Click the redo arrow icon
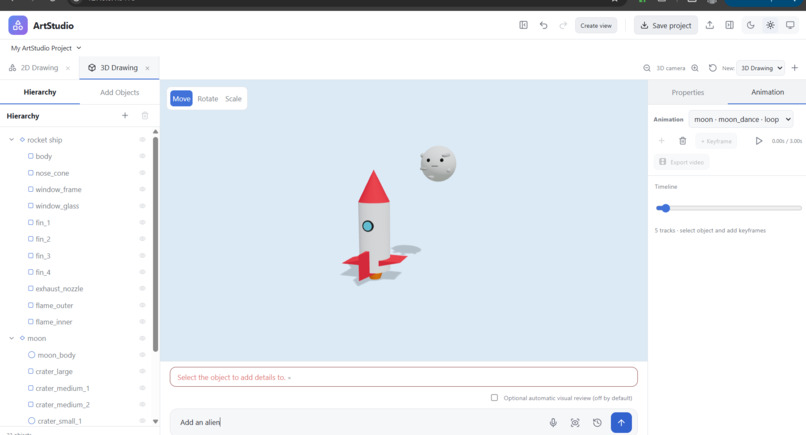This screenshot has width=806, height=435. click(563, 25)
